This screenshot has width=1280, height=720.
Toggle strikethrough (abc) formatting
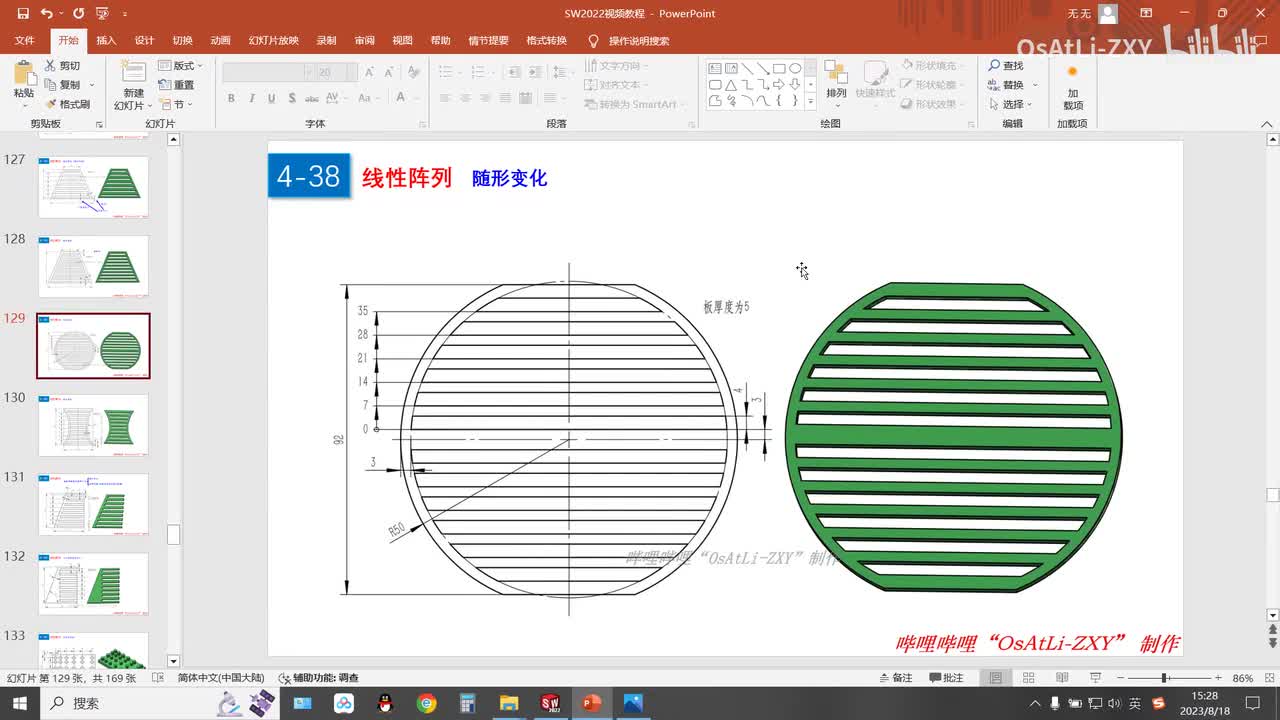click(x=312, y=98)
